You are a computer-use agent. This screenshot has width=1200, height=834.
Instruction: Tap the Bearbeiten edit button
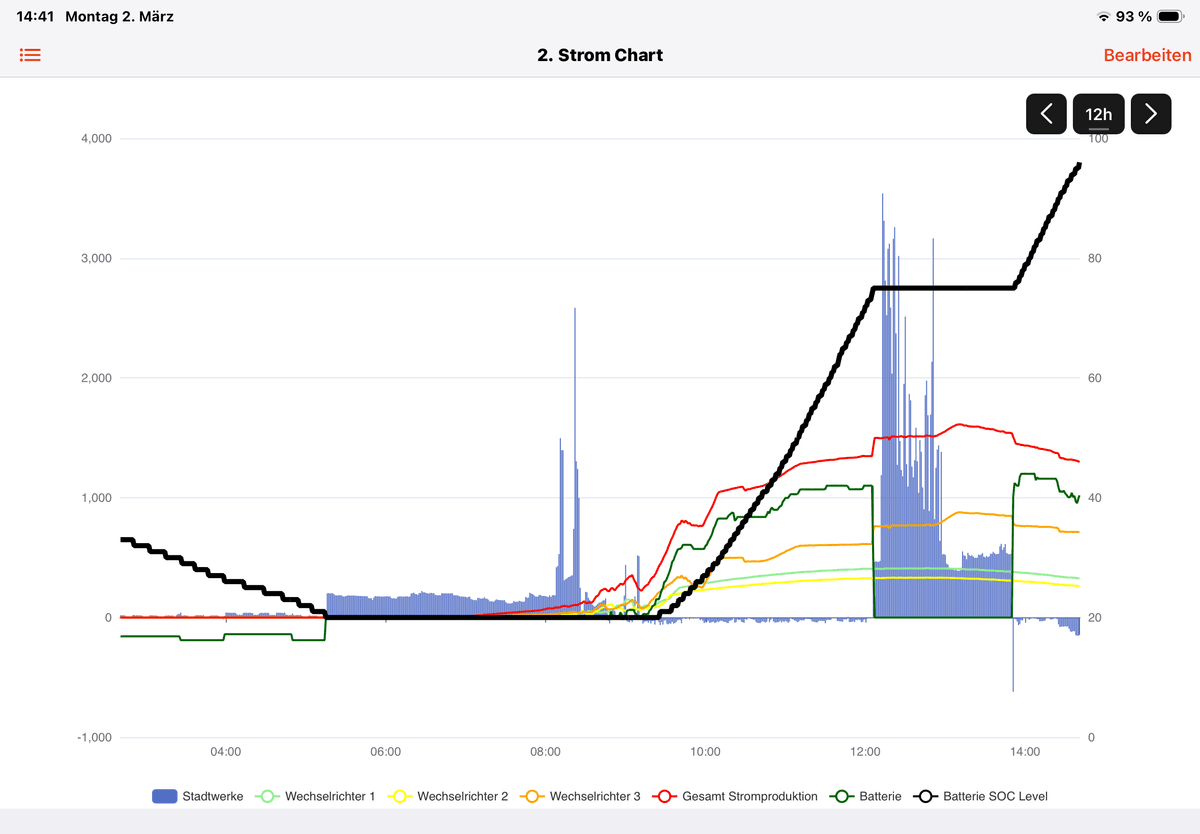tap(1147, 55)
